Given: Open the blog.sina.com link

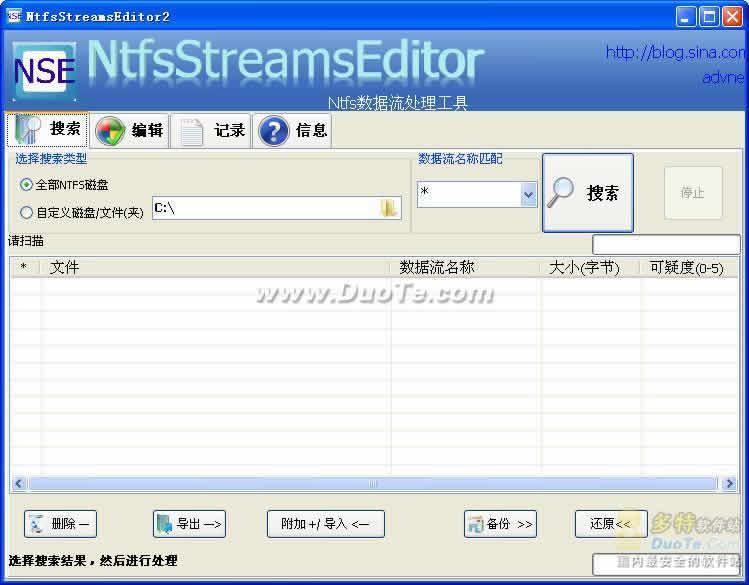Looking at the screenshot, I should pyautogui.click(x=674, y=52).
